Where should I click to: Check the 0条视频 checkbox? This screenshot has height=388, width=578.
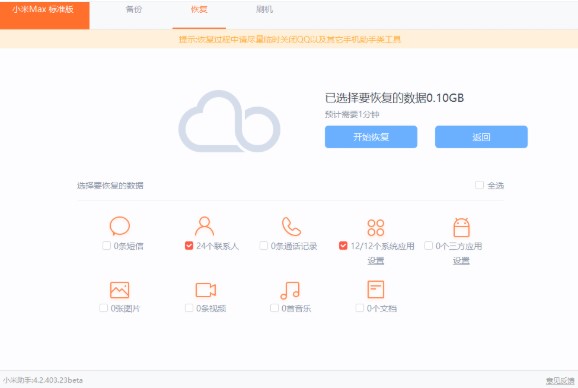[189, 308]
